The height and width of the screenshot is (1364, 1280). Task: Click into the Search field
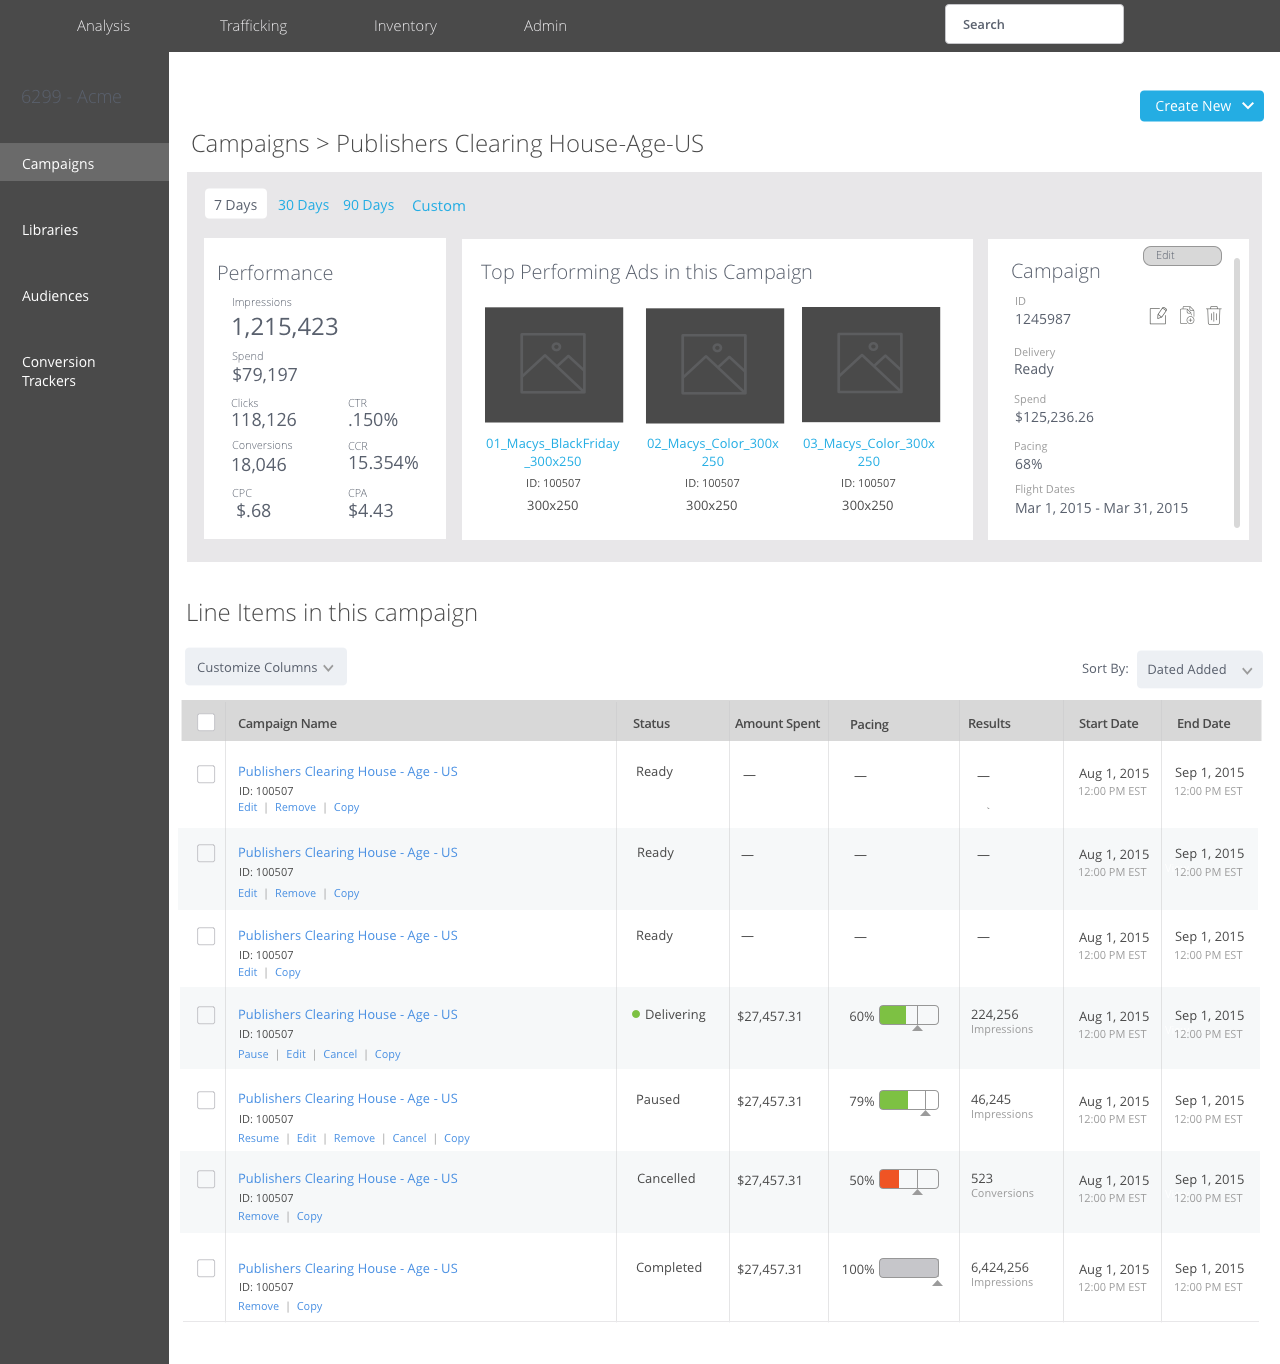(1034, 24)
